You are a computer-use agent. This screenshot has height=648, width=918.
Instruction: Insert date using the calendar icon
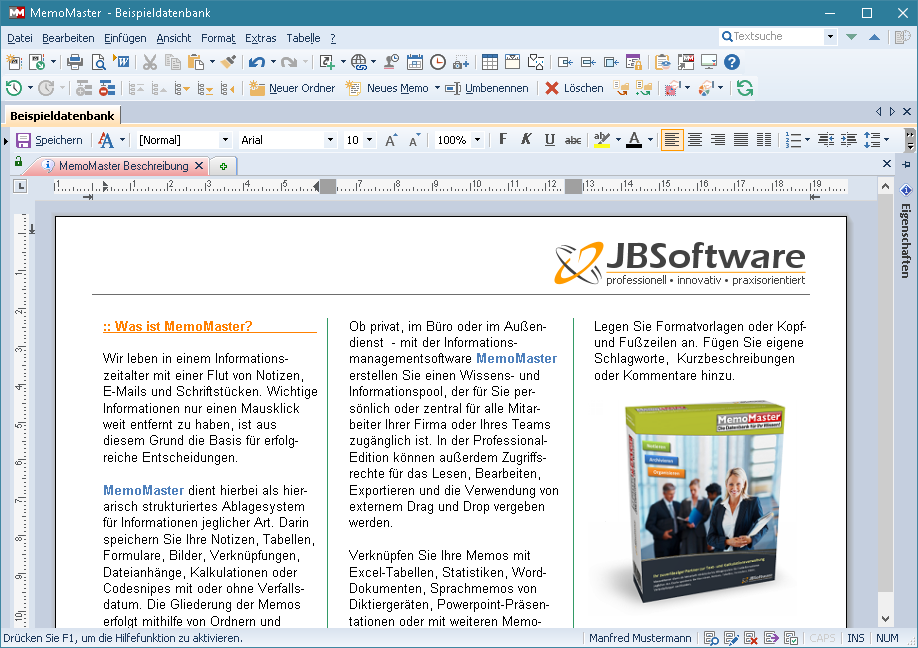click(415, 61)
